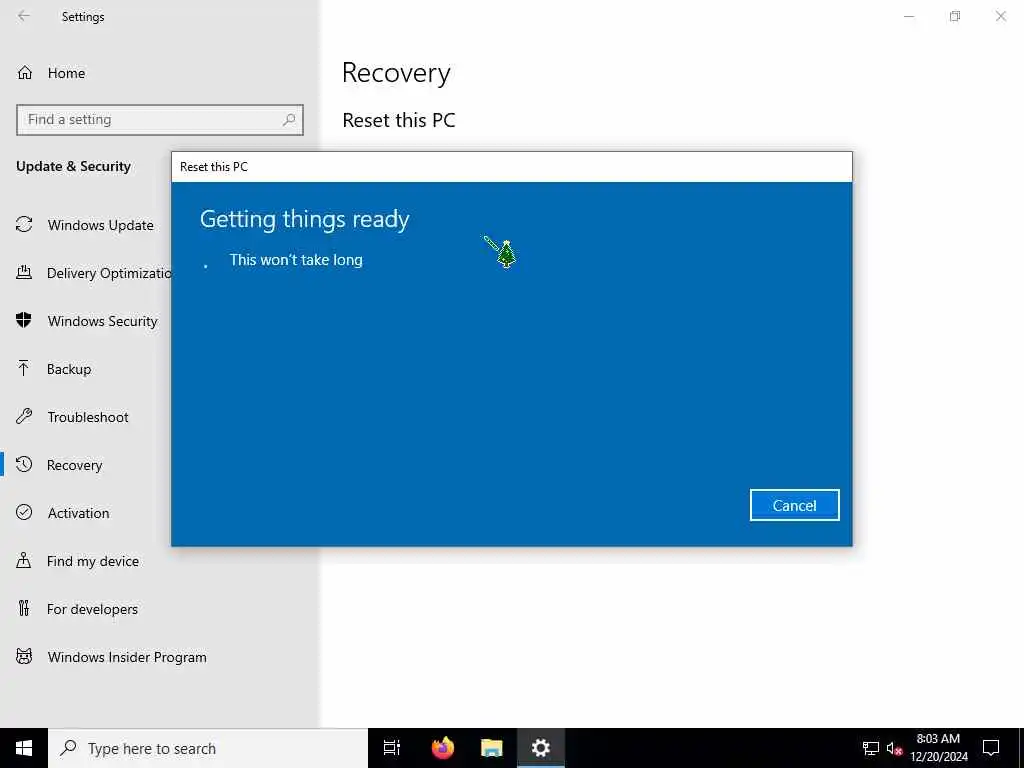Click the Windows Security shield icon
This screenshot has height=768, width=1024.
(24, 320)
